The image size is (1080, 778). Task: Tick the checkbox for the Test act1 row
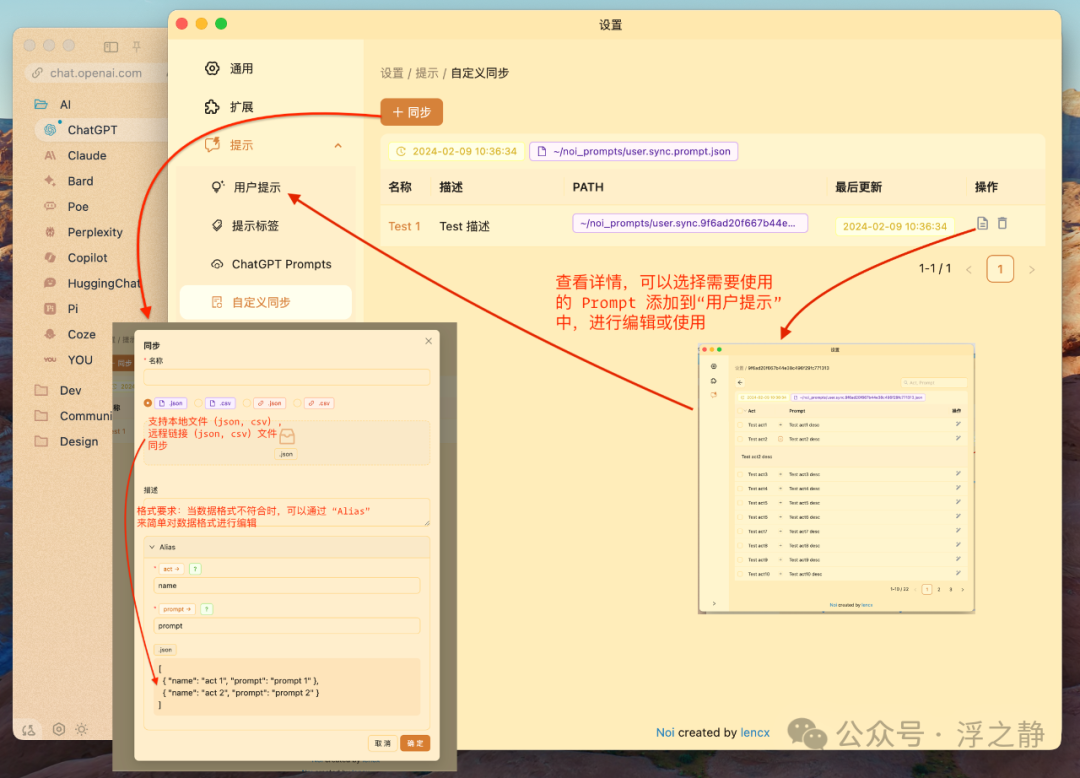coord(741,425)
